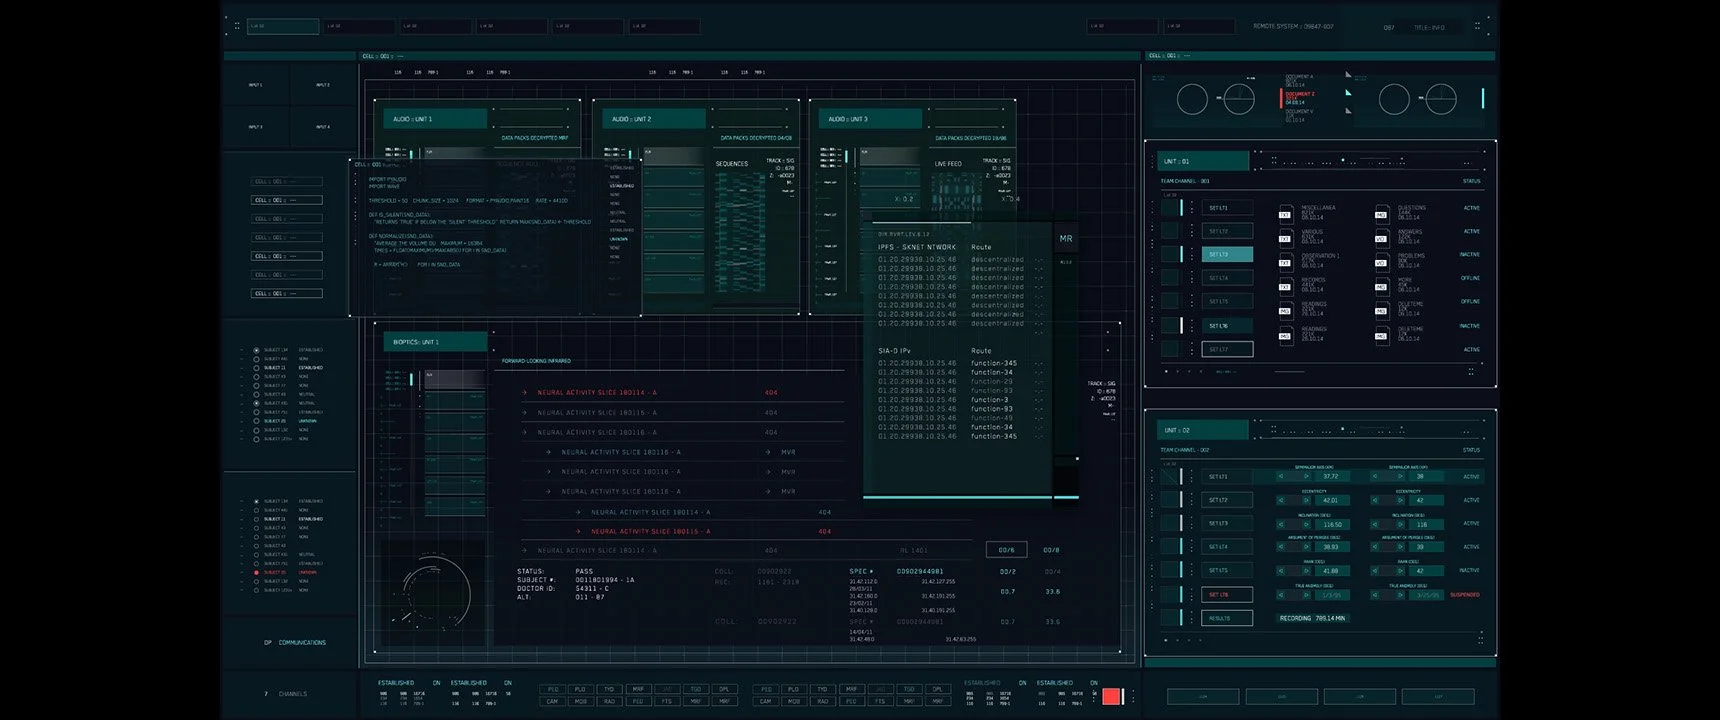Click the red SUSPENDED status text

tap(1465, 595)
